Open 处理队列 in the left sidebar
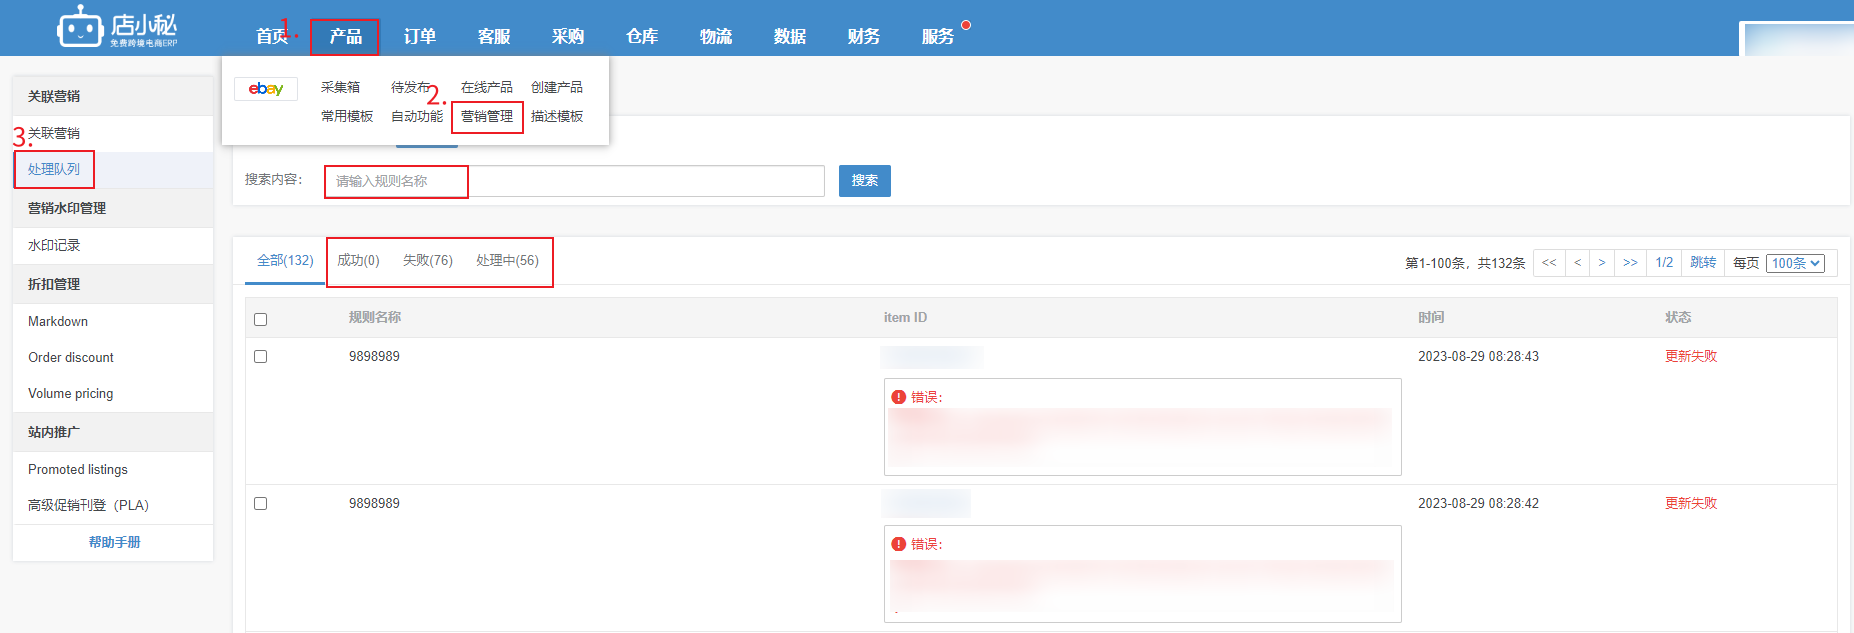The height and width of the screenshot is (633, 1854). click(x=54, y=170)
